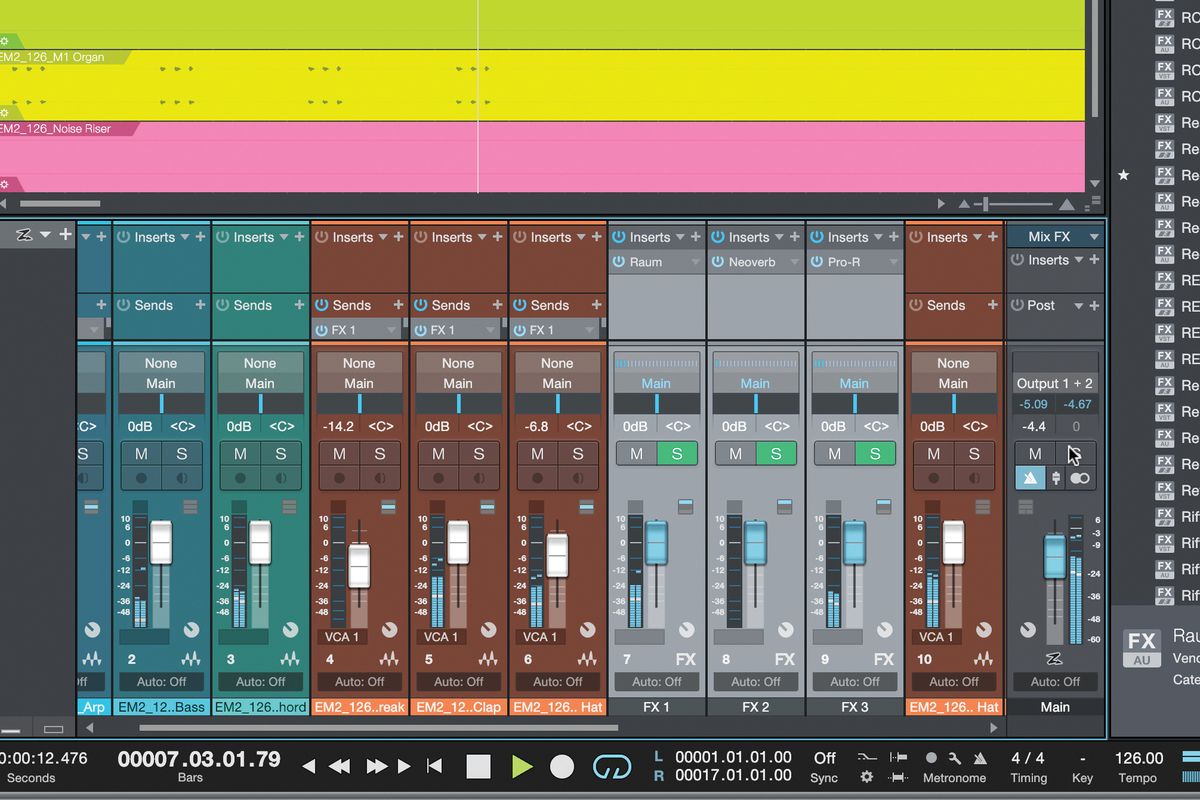
Task: Arm channel 2 for recording
Action: [x=141, y=478]
